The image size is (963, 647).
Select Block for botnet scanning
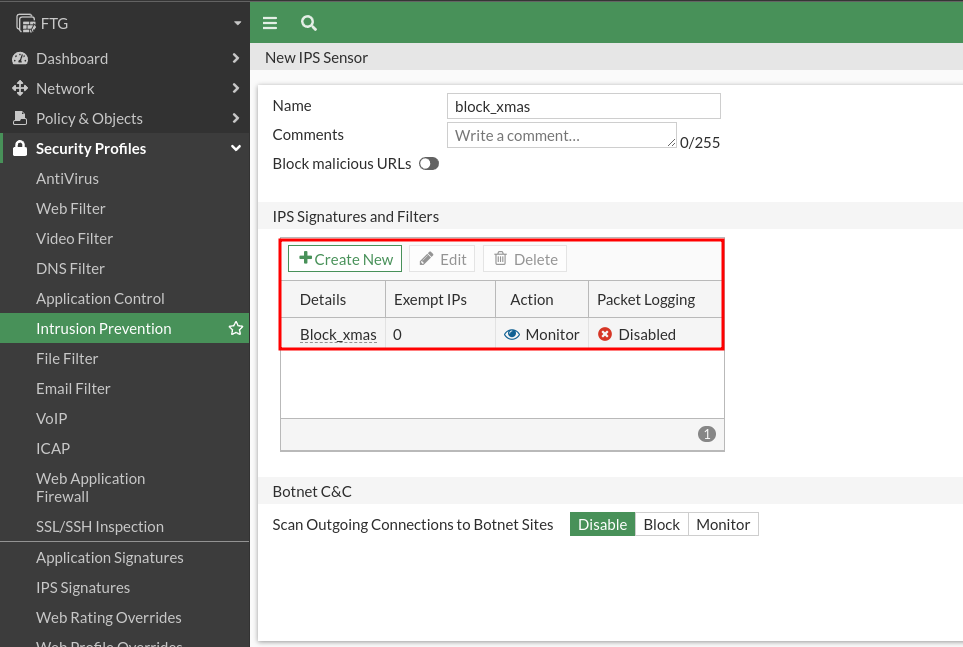pyautogui.click(x=661, y=525)
